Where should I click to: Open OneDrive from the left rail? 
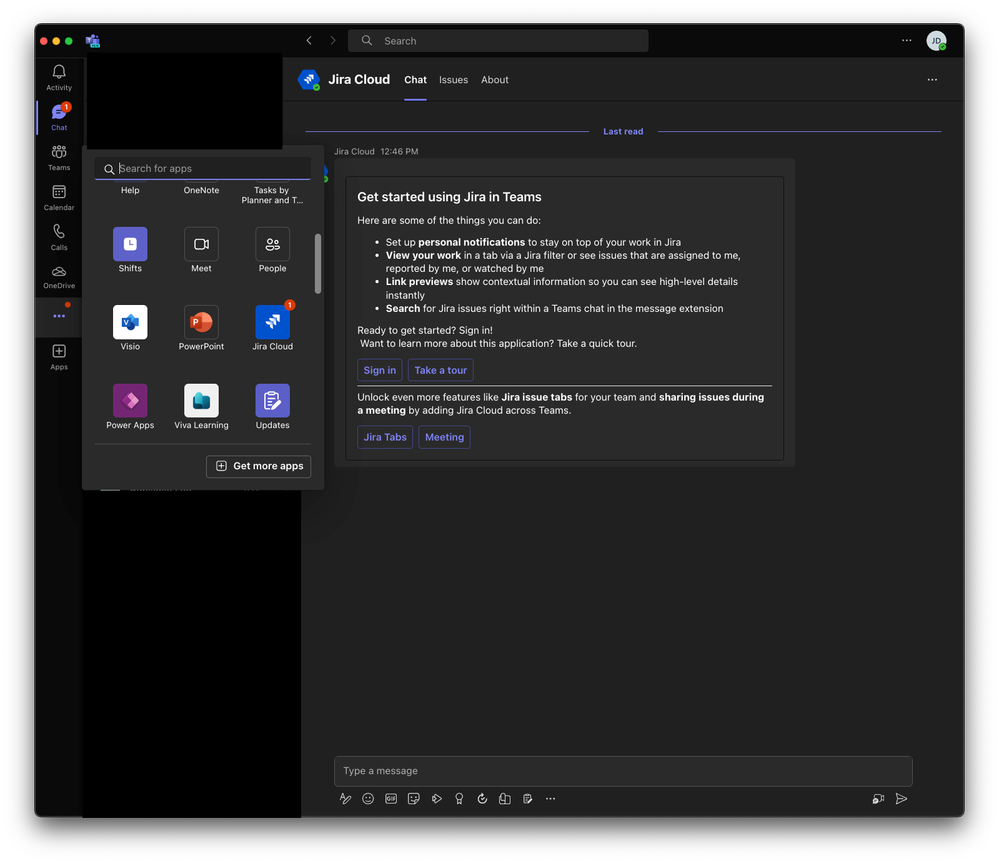pyautogui.click(x=59, y=276)
